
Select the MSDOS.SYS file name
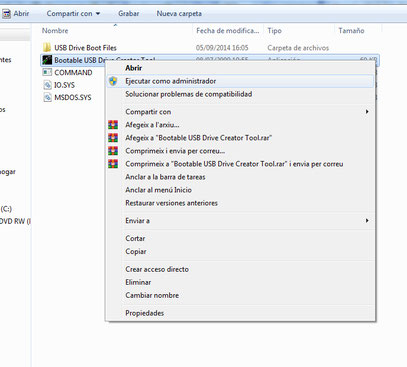[73, 98]
